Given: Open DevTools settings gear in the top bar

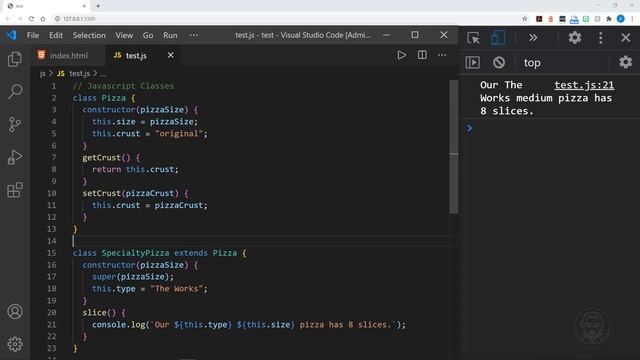Looking at the screenshot, I should (575, 38).
